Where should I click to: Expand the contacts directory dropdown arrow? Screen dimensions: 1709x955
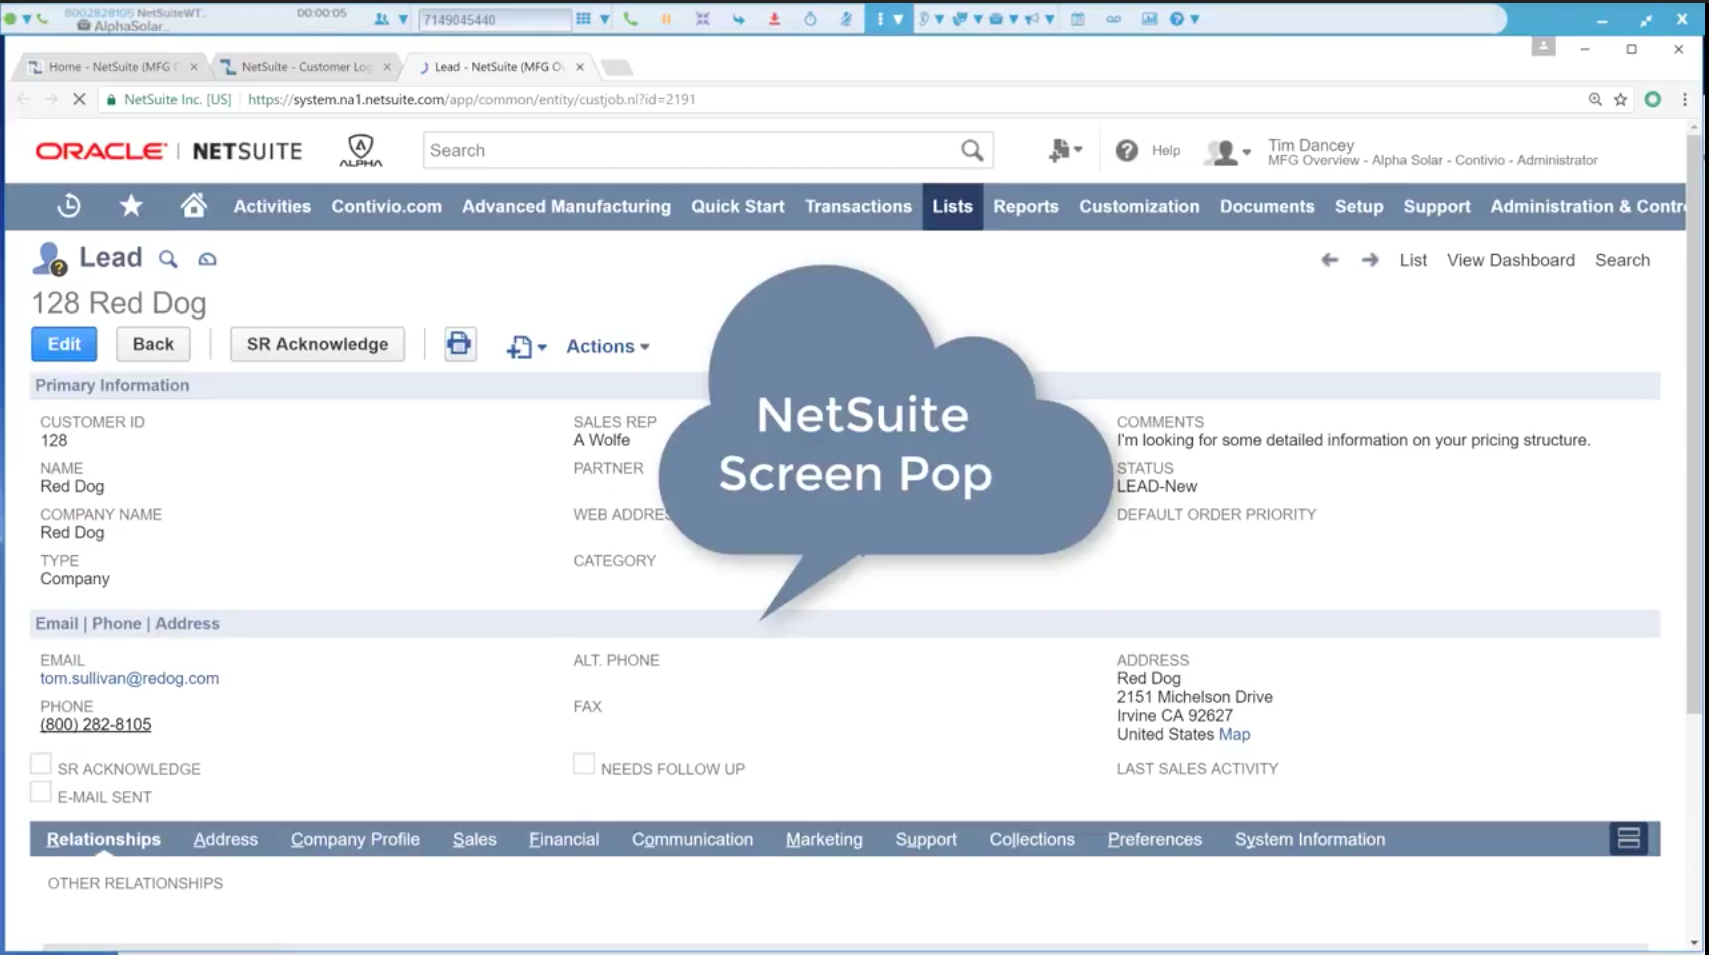coord(403,19)
